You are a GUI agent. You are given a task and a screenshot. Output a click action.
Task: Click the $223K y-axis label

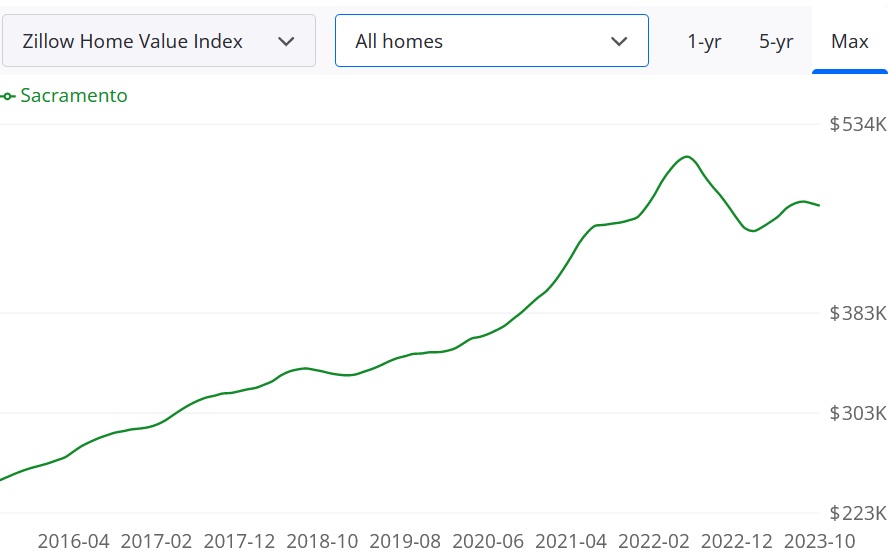858,513
